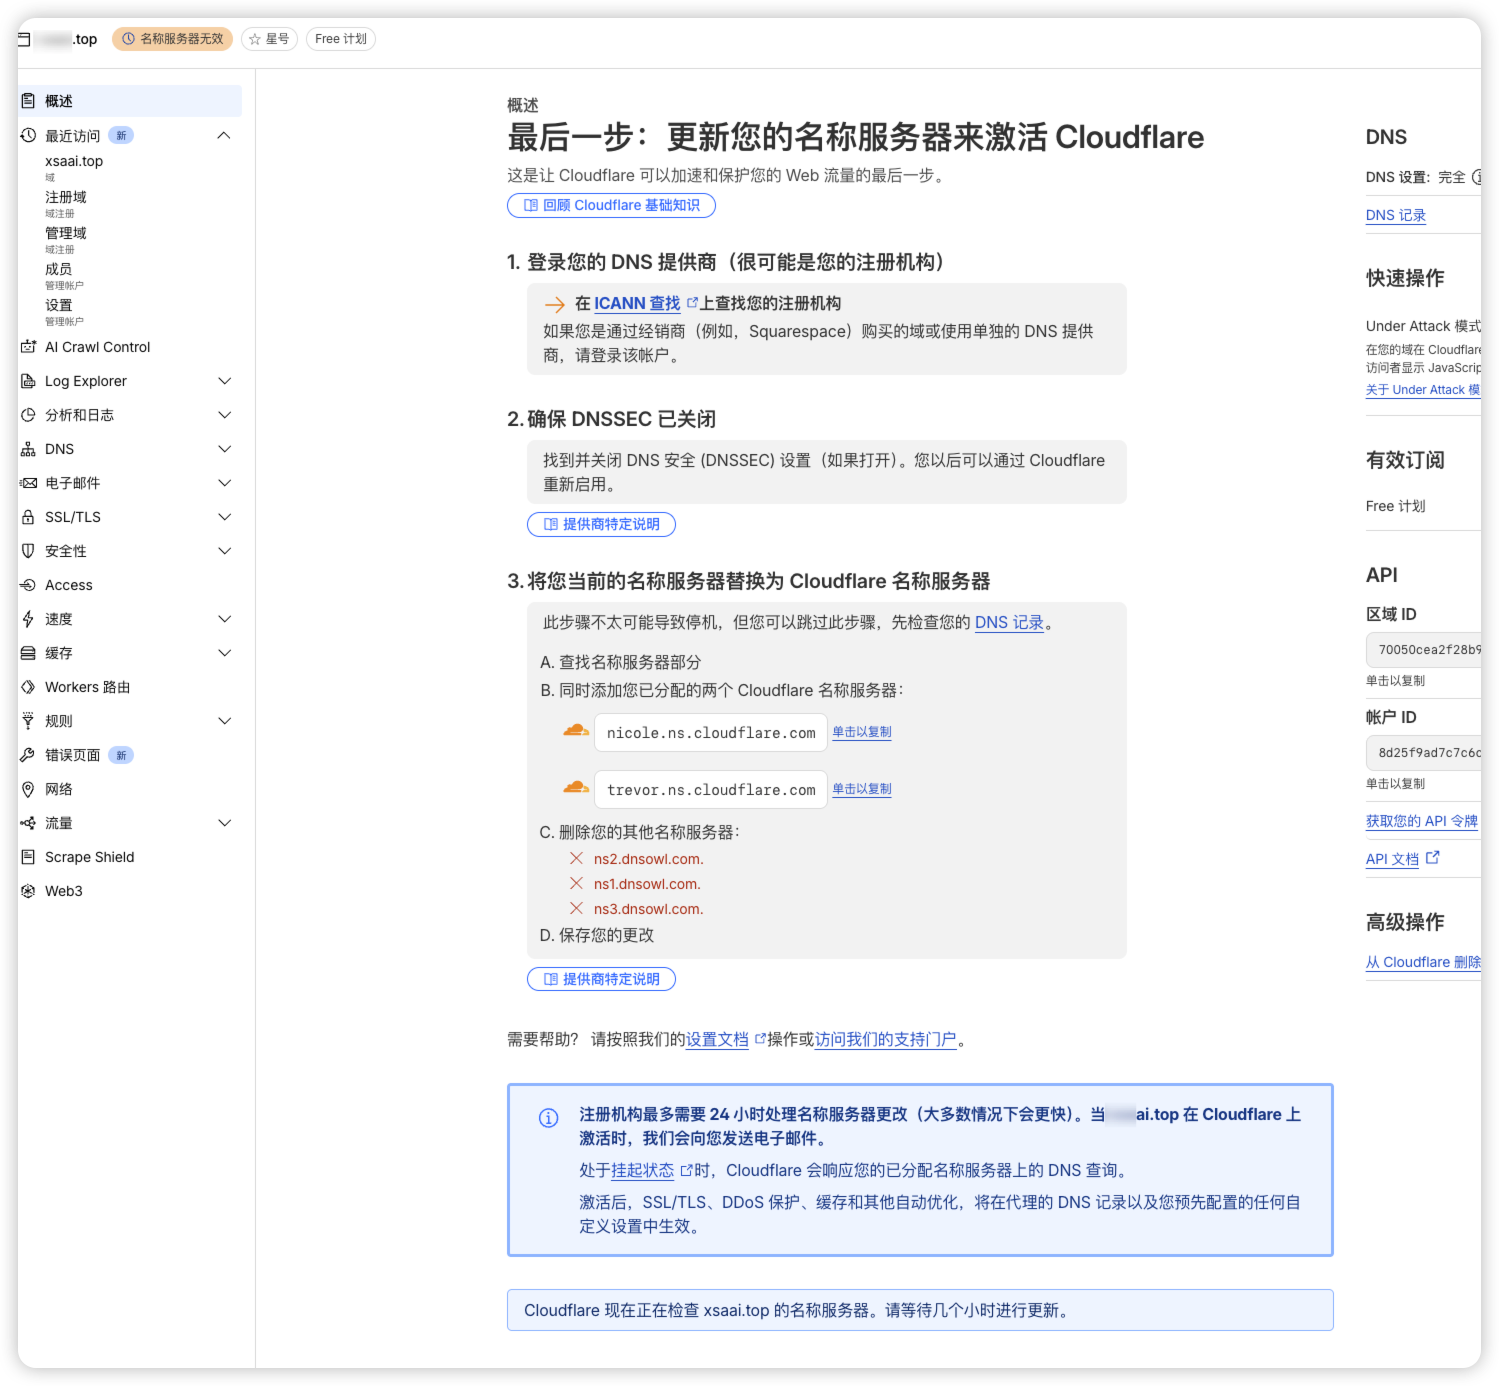
Task: Open the ICANN 查找 link
Action: 637,303
